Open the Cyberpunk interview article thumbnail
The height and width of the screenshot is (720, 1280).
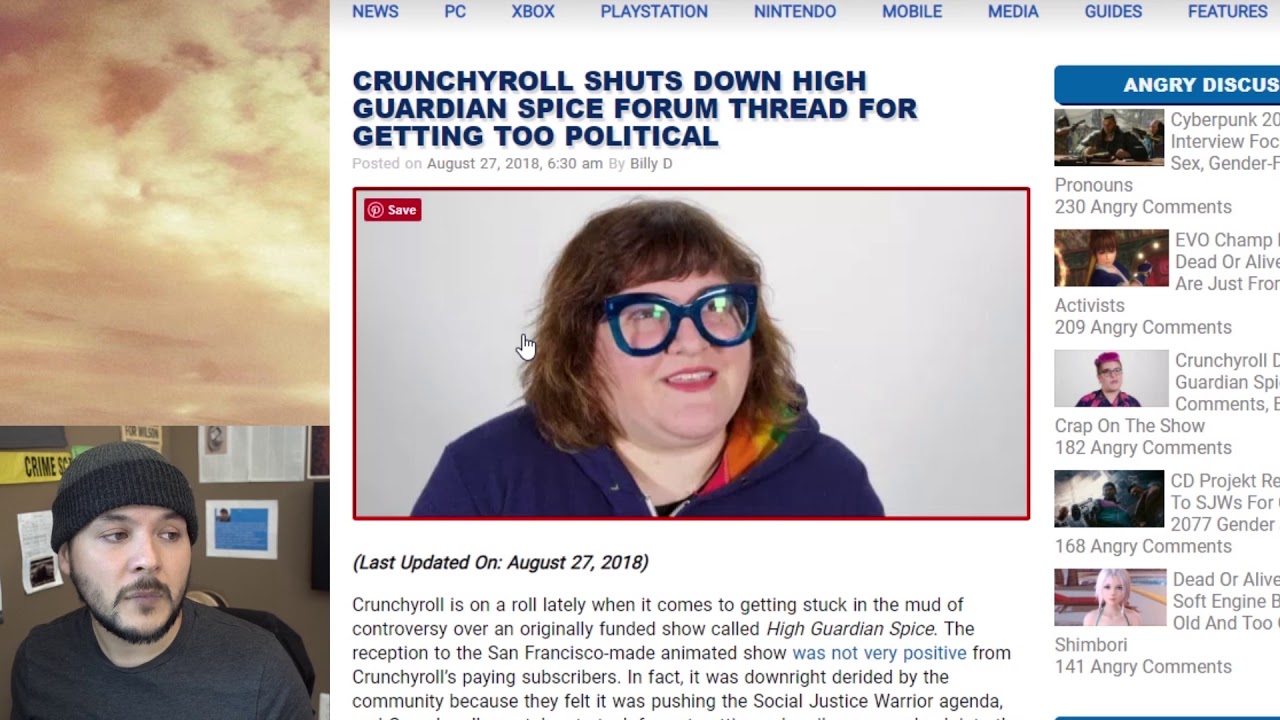tap(1109, 138)
